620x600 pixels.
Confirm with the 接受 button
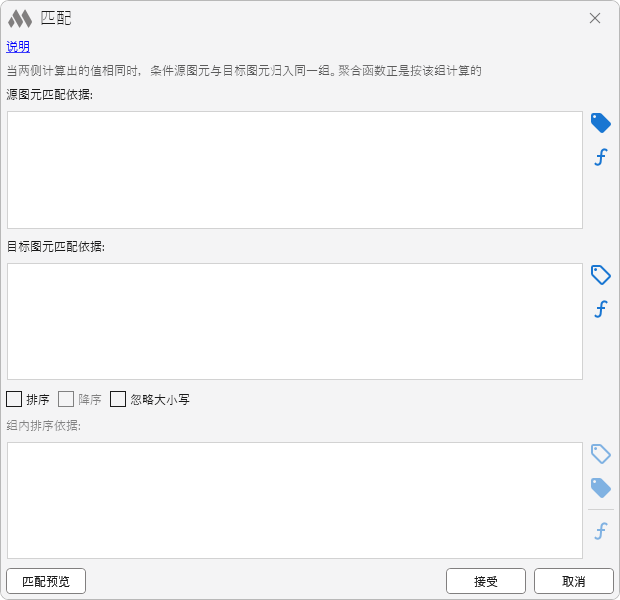[x=486, y=581]
